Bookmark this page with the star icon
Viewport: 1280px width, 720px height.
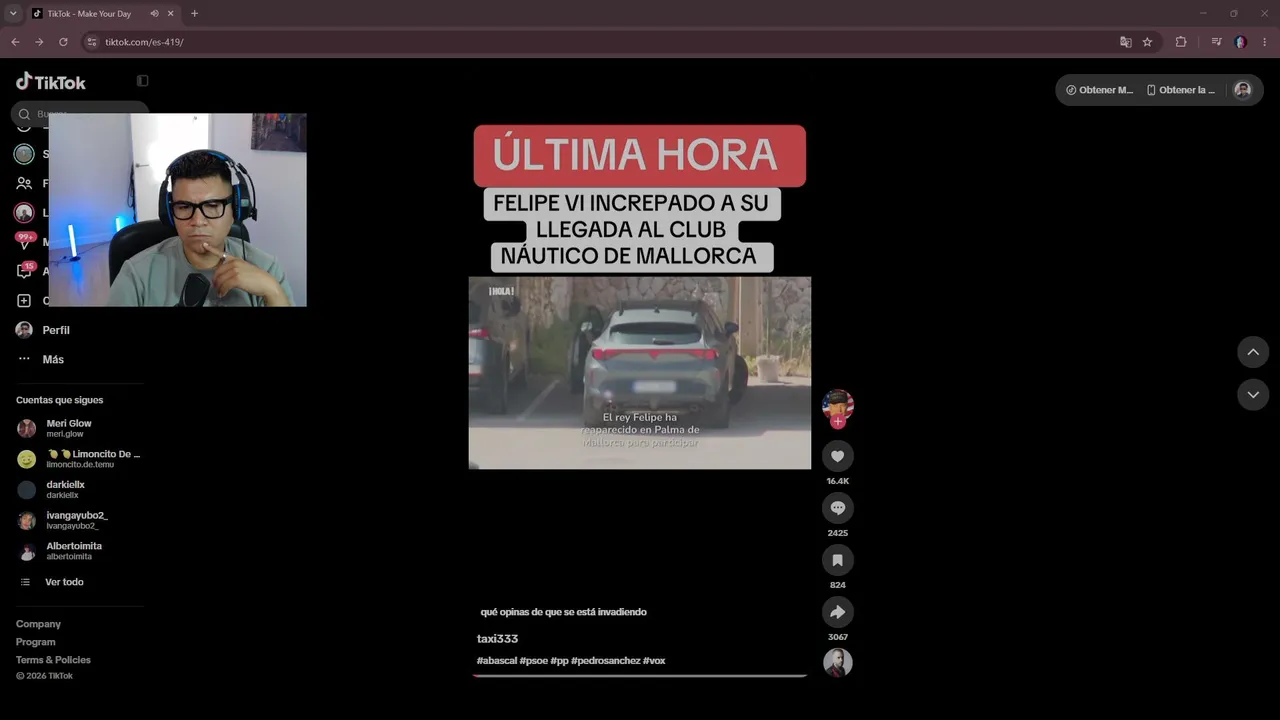(x=1147, y=42)
